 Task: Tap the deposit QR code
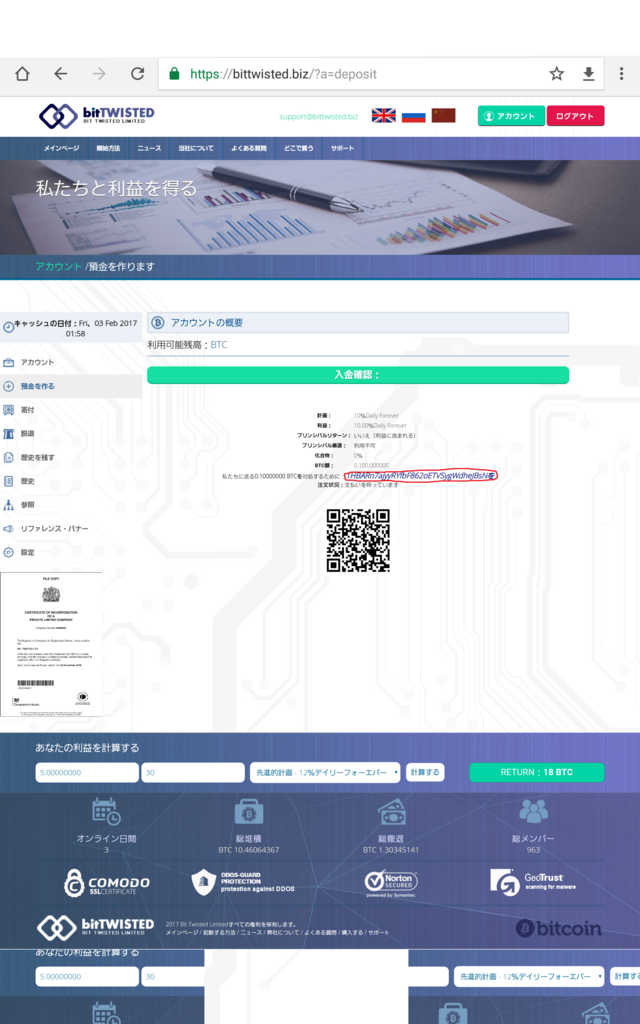pyautogui.click(x=358, y=541)
